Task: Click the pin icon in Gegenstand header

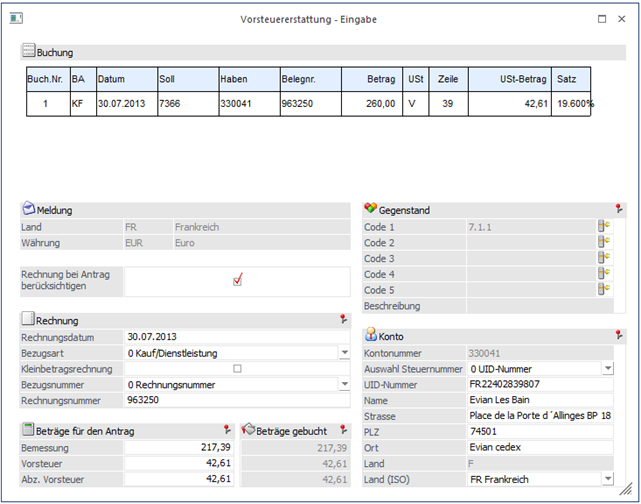Action: pos(620,209)
